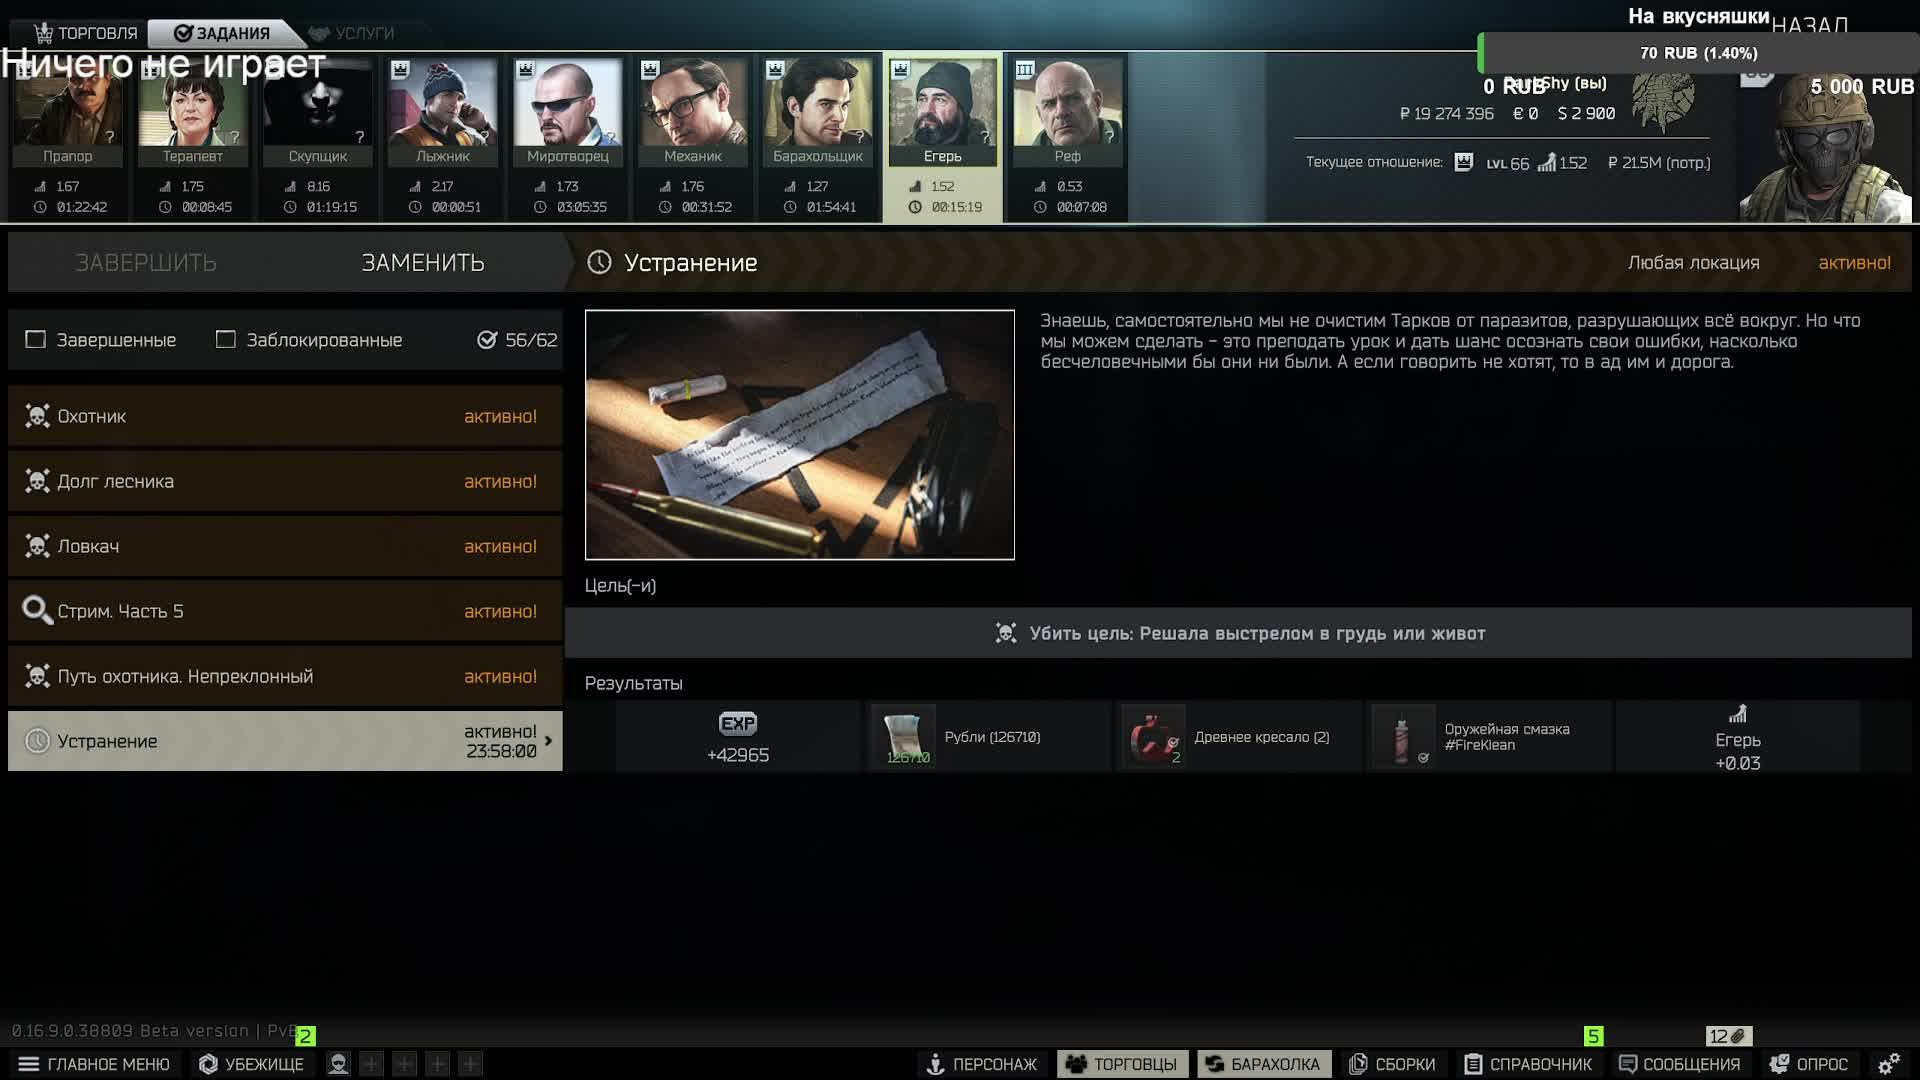Screen dimensions: 1920x1080
Task: Click the skull icon next to Убежище
Action: tap(338, 1064)
